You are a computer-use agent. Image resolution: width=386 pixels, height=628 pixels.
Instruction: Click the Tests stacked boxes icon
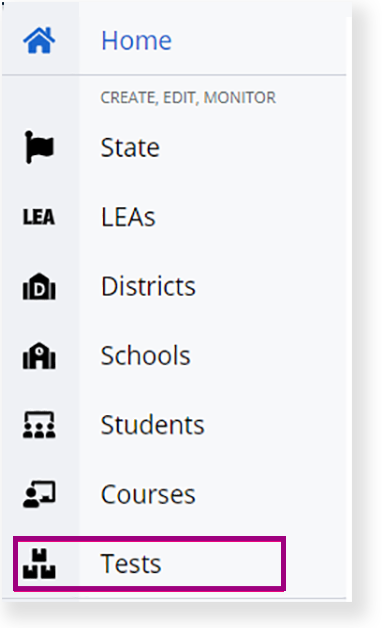[x=39, y=564]
